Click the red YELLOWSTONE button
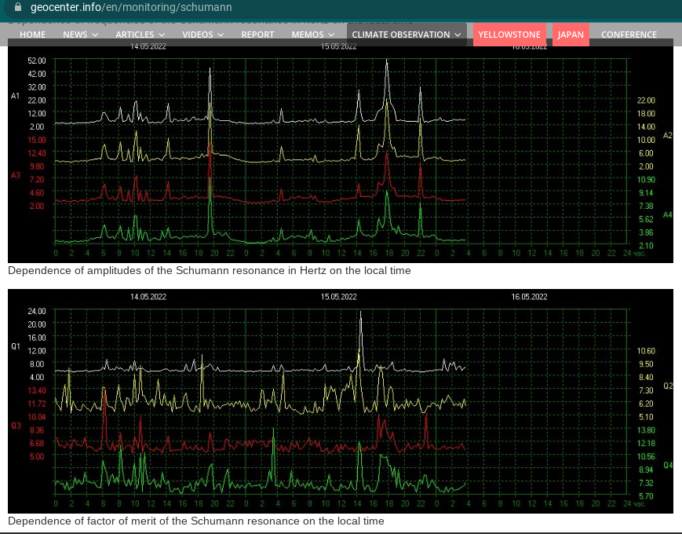This screenshot has height=534, width=682. coord(509,34)
